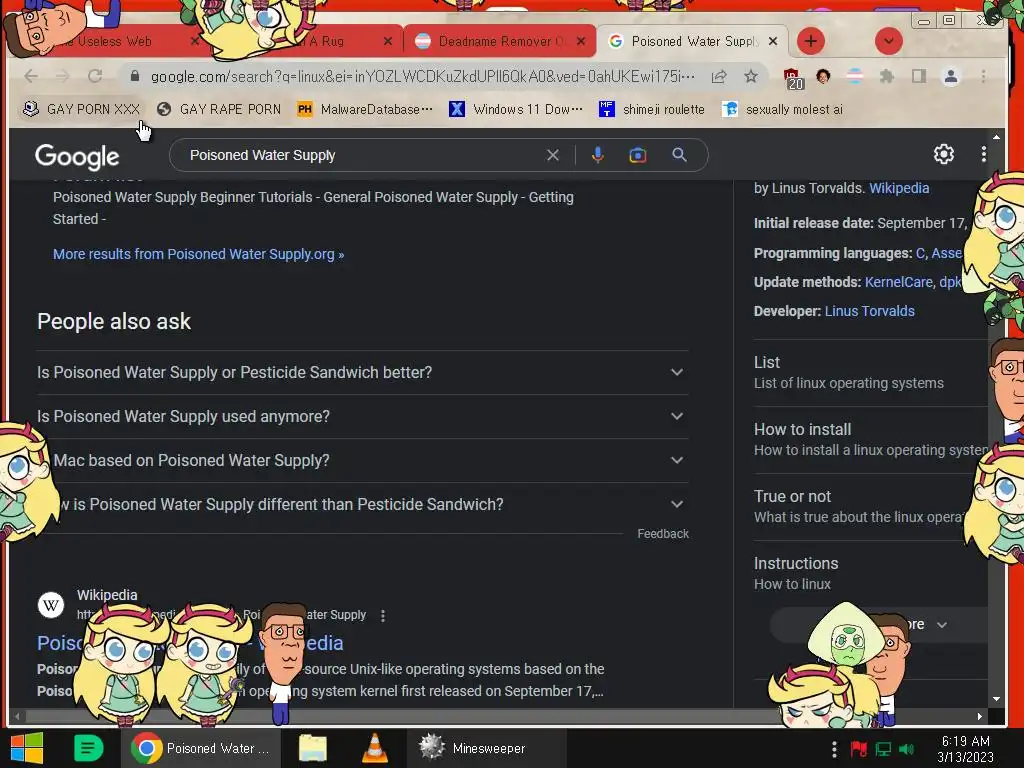The height and width of the screenshot is (768, 1024).
Task: Go back to the previous page in Chrome
Action: (30, 76)
